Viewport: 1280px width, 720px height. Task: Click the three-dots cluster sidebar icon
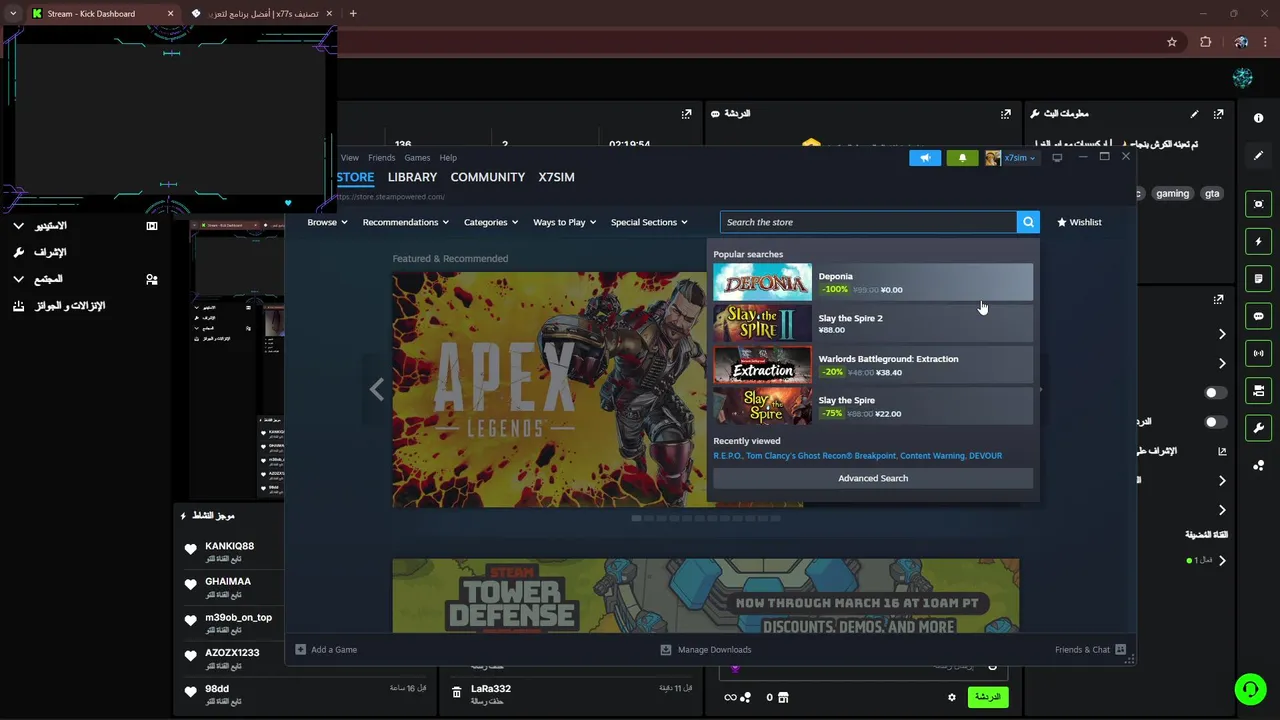[1258, 466]
